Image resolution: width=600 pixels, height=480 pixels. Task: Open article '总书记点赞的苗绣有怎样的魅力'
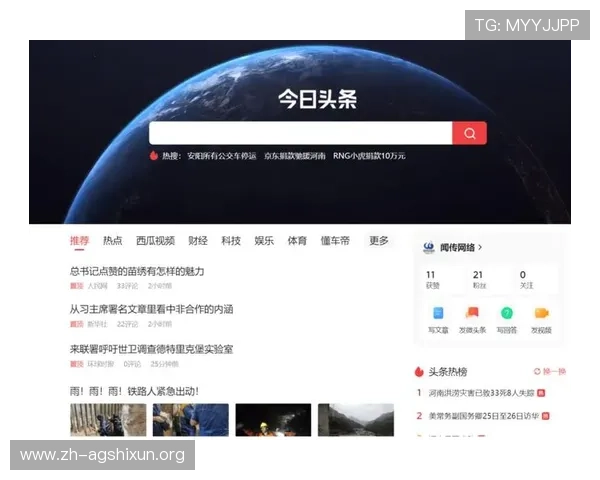click(137, 271)
